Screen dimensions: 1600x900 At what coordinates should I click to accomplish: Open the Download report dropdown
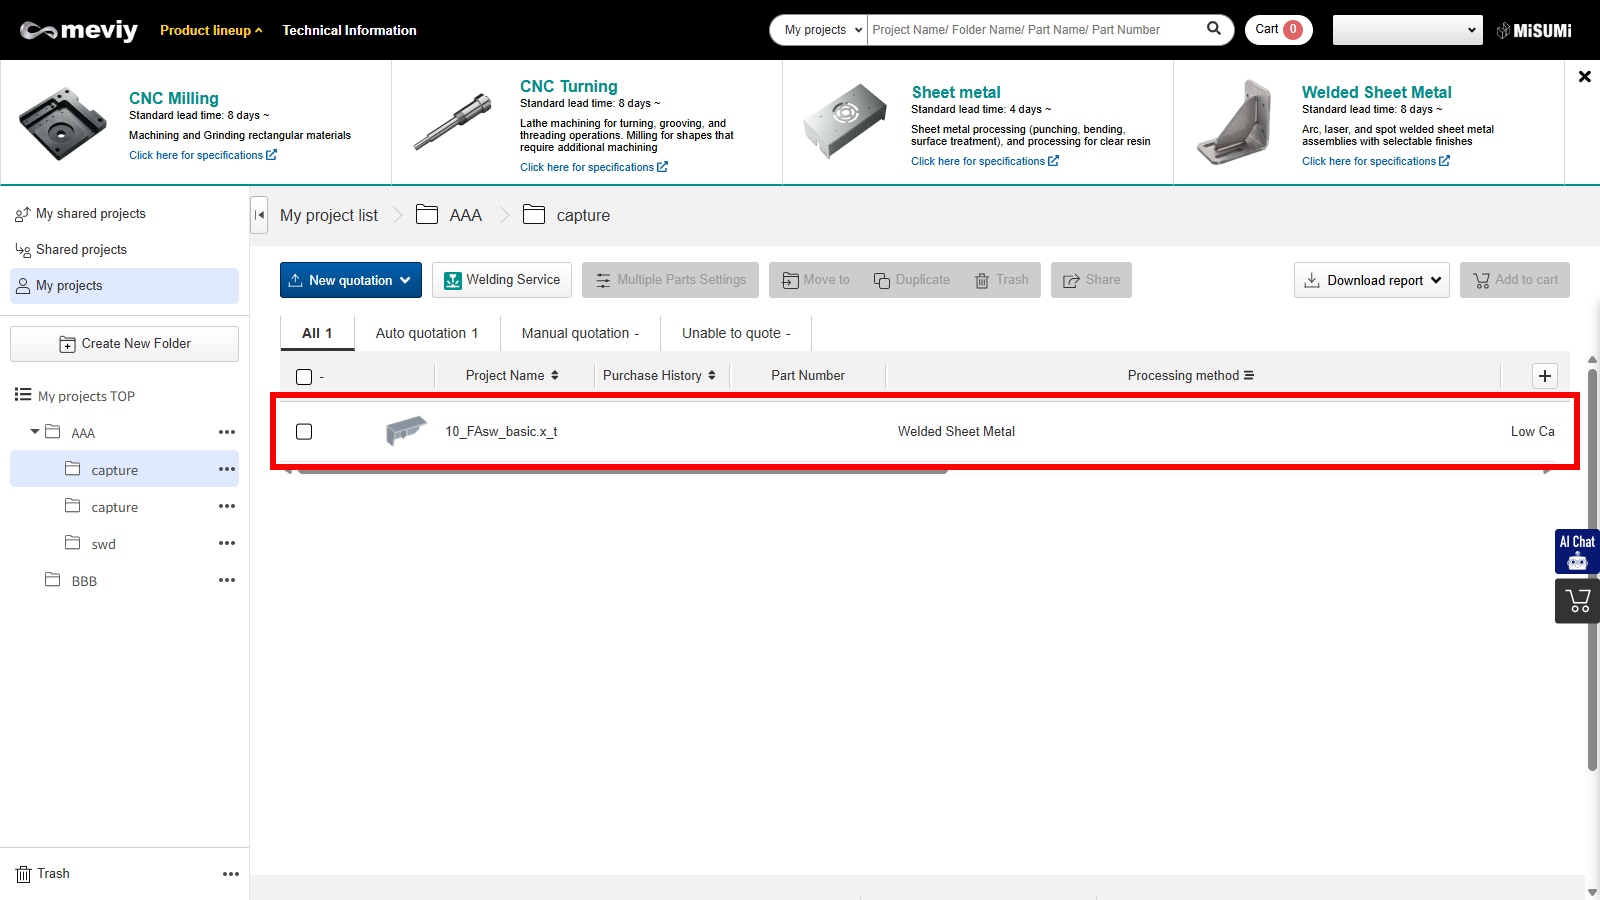tap(1371, 280)
